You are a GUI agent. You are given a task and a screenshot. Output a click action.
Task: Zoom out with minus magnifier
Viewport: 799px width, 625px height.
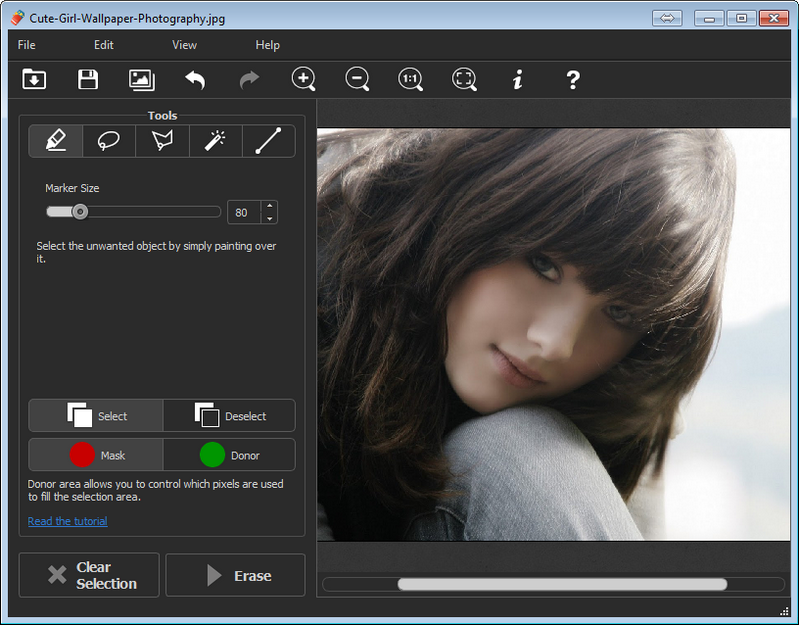tap(357, 79)
